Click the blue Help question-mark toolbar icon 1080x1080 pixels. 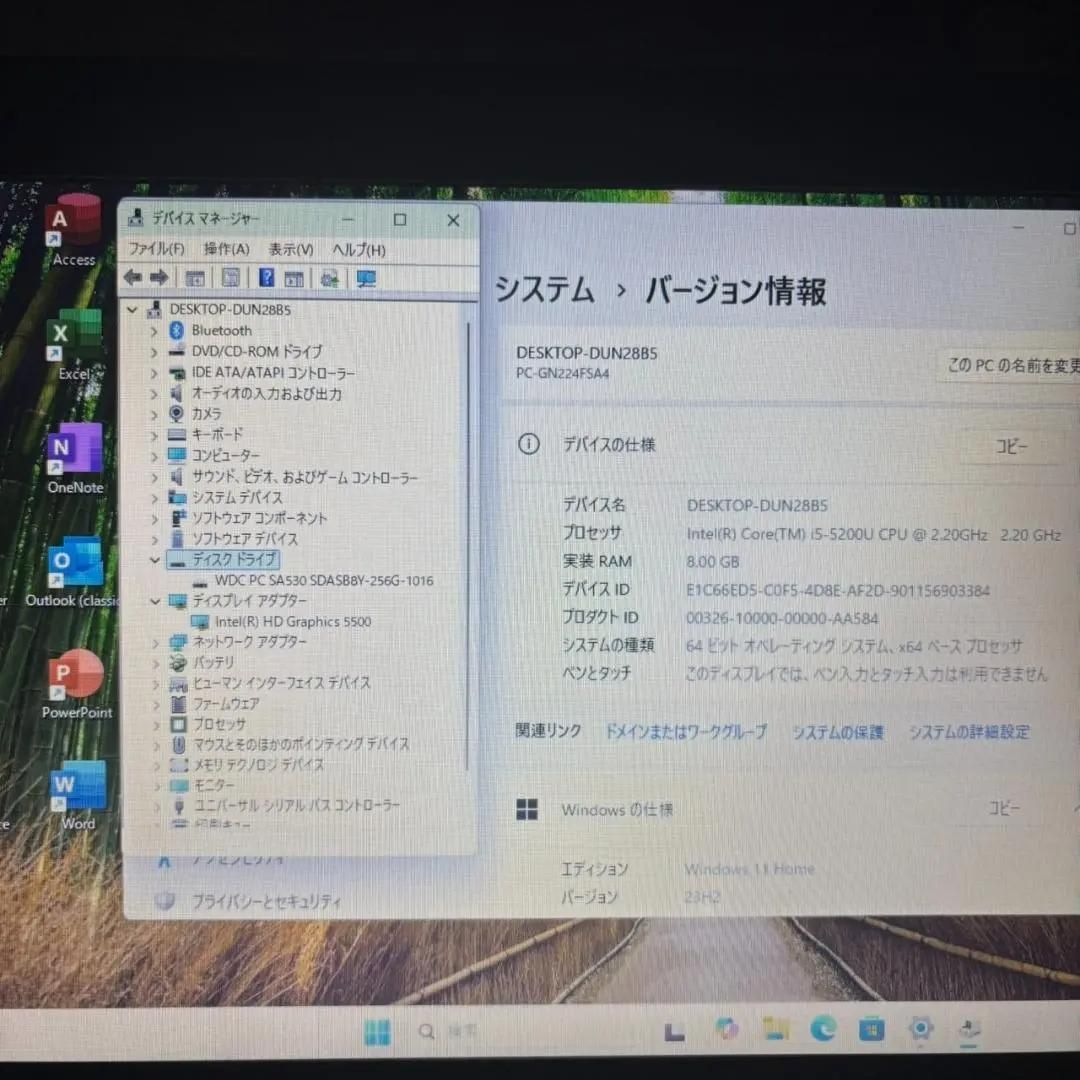267,278
